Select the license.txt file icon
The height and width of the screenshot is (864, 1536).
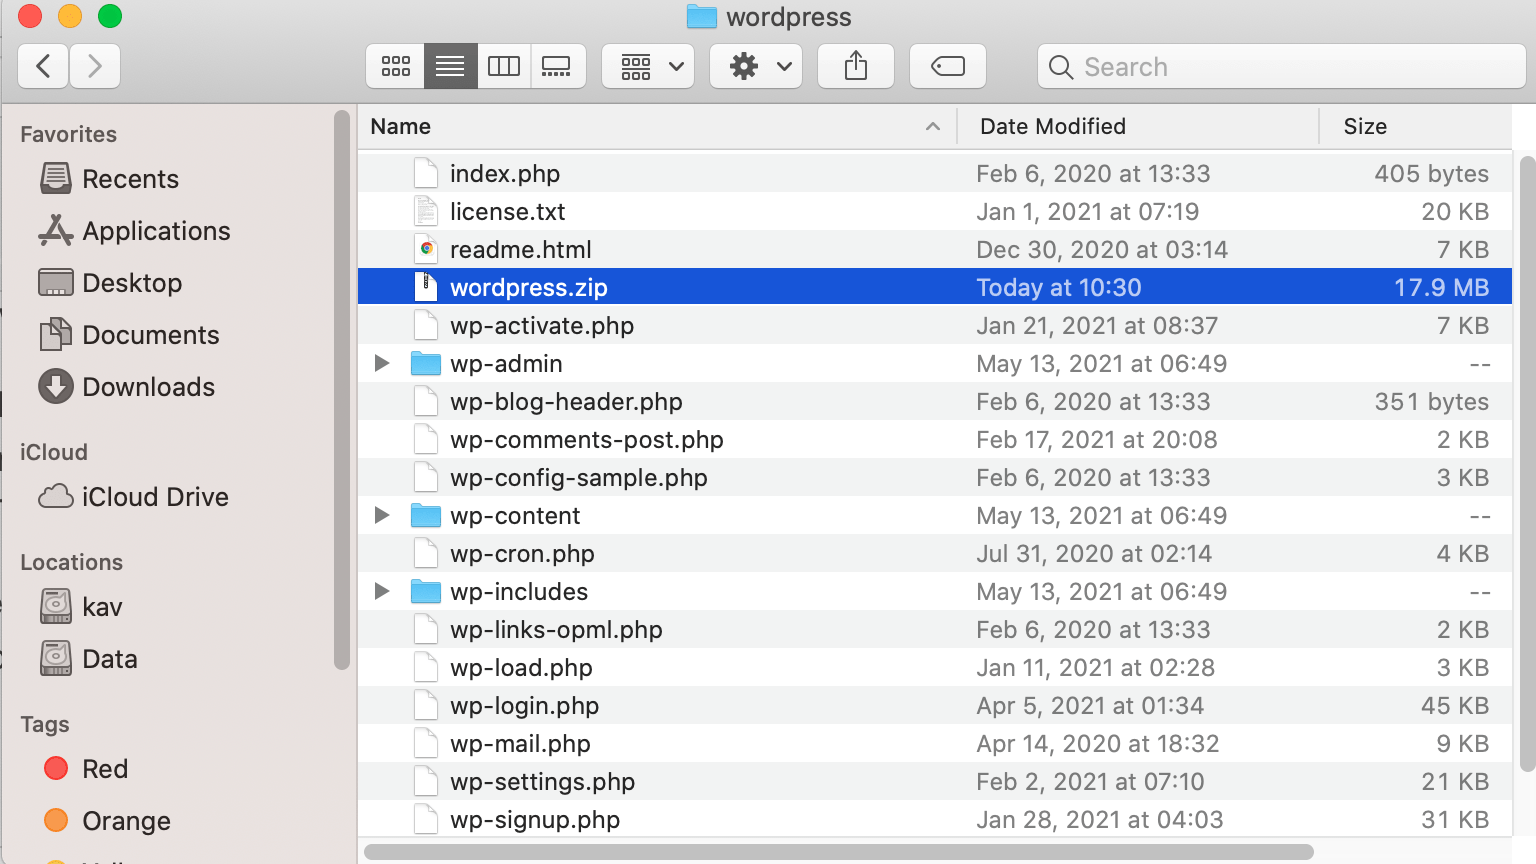click(x=426, y=212)
